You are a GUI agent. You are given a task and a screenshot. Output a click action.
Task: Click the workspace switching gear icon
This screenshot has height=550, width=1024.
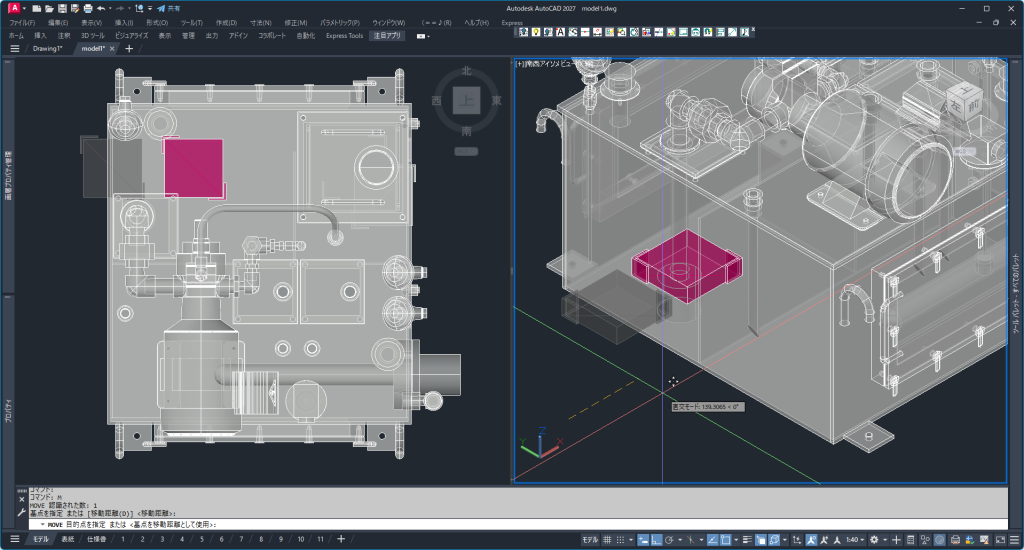pyautogui.click(x=873, y=540)
